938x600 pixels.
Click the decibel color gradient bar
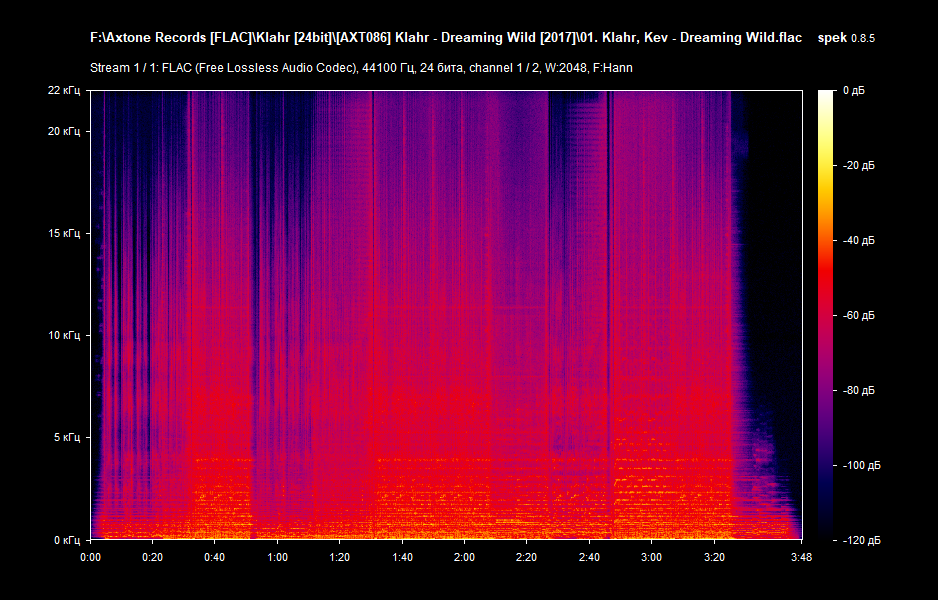826,315
